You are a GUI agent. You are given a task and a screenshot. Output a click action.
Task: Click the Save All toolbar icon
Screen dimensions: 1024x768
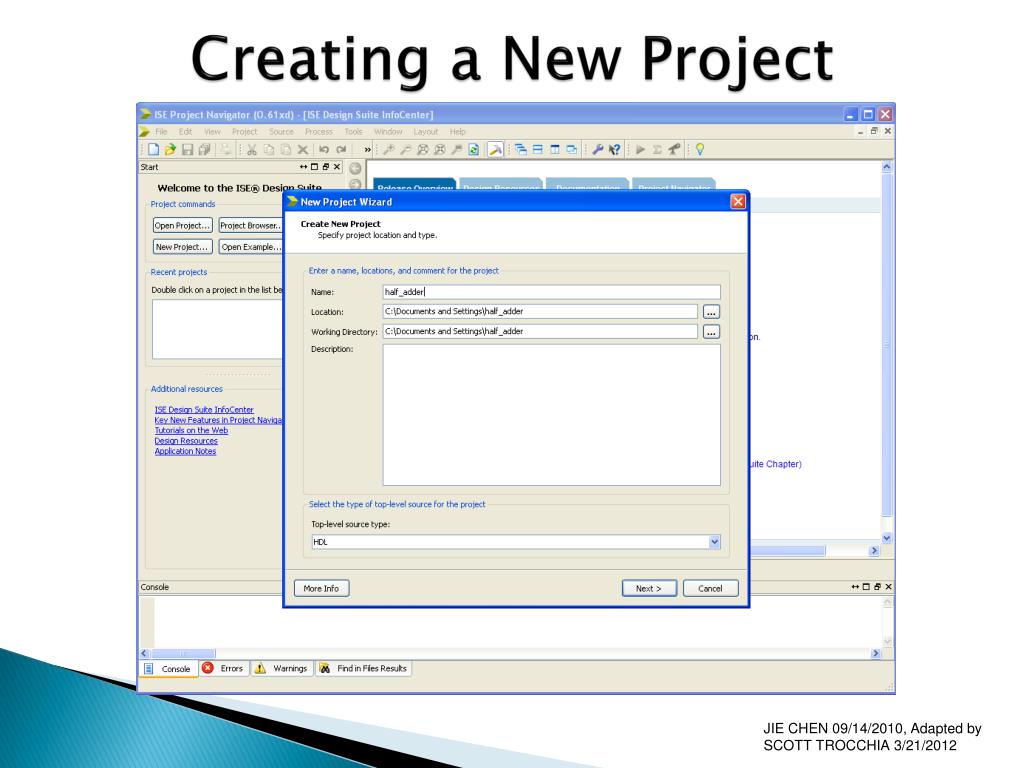(x=204, y=150)
